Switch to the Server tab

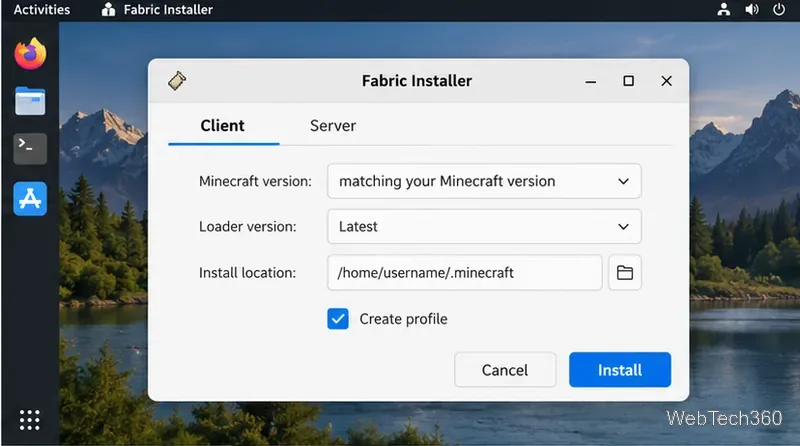click(x=333, y=126)
